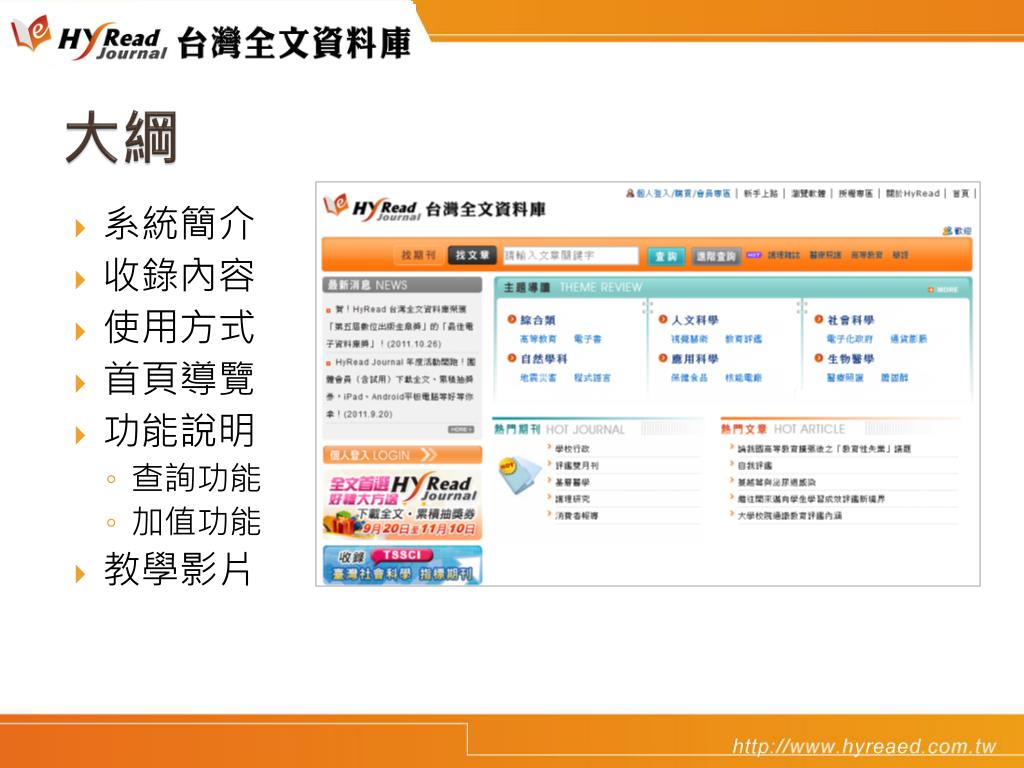
Task: Open the 電子化政府 theme link
Action: coord(850,339)
